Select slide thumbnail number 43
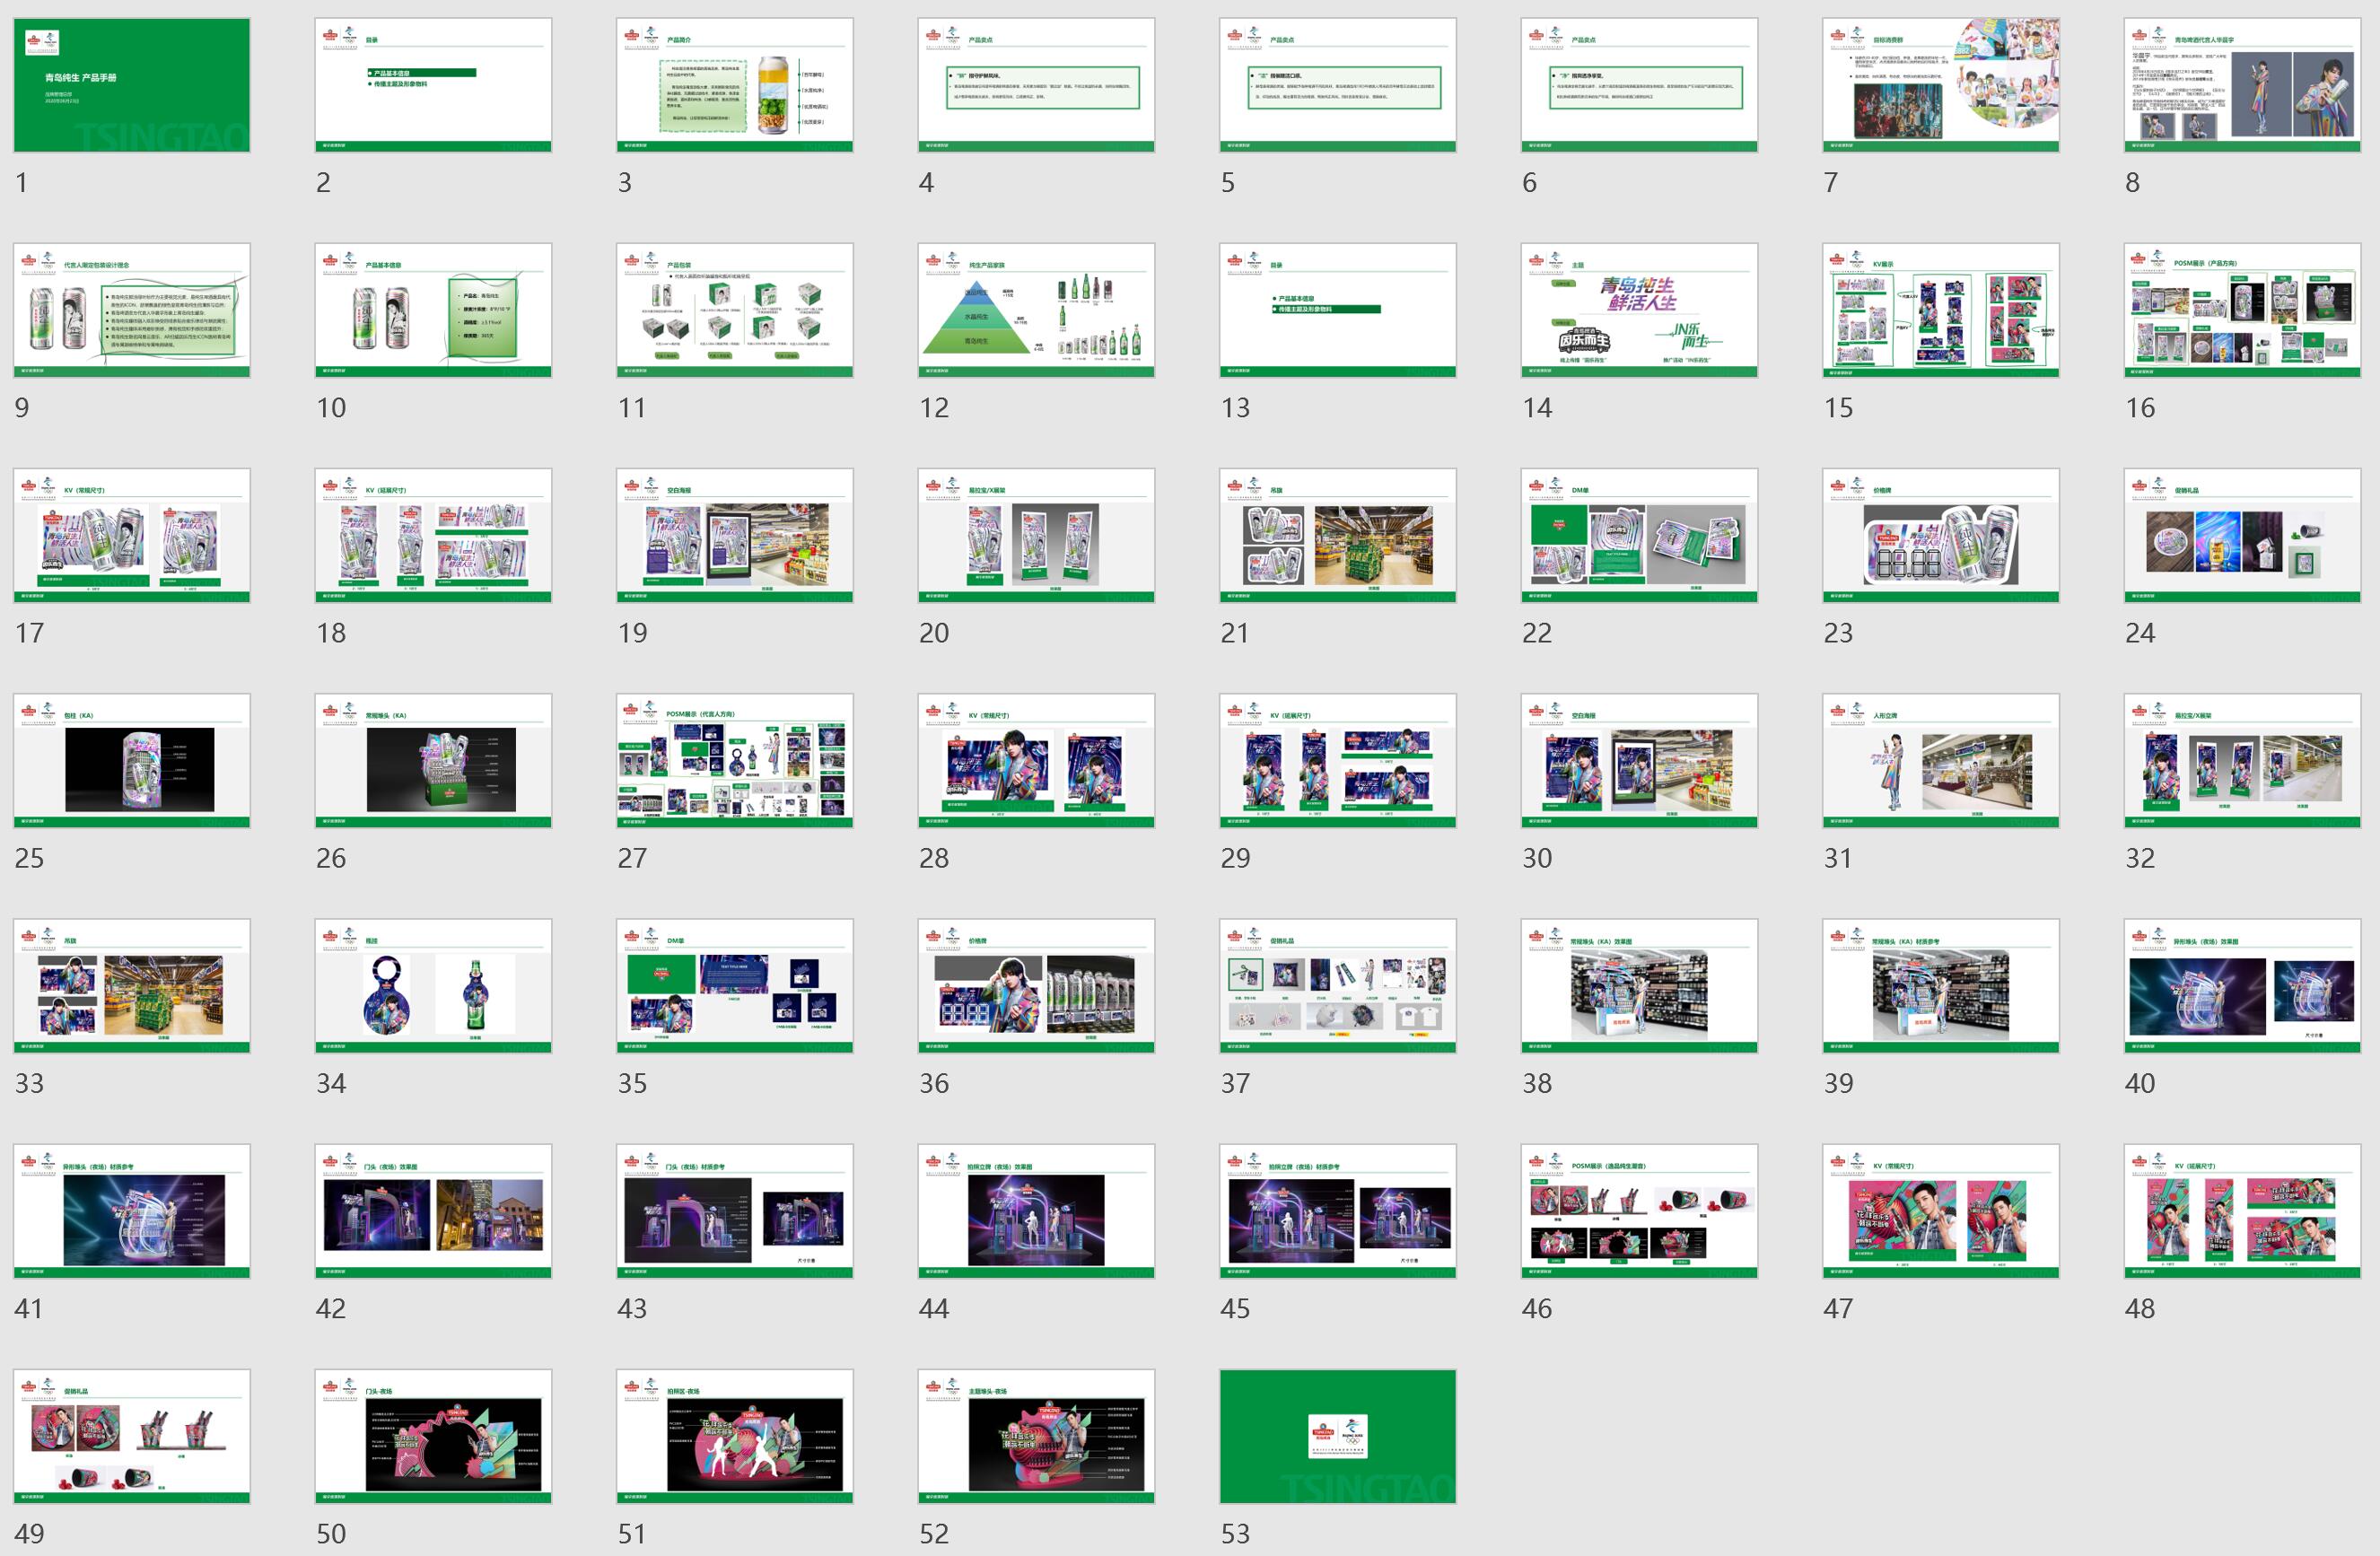Viewport: 2380px width, 1556px height. click(x=735, y=1211)
